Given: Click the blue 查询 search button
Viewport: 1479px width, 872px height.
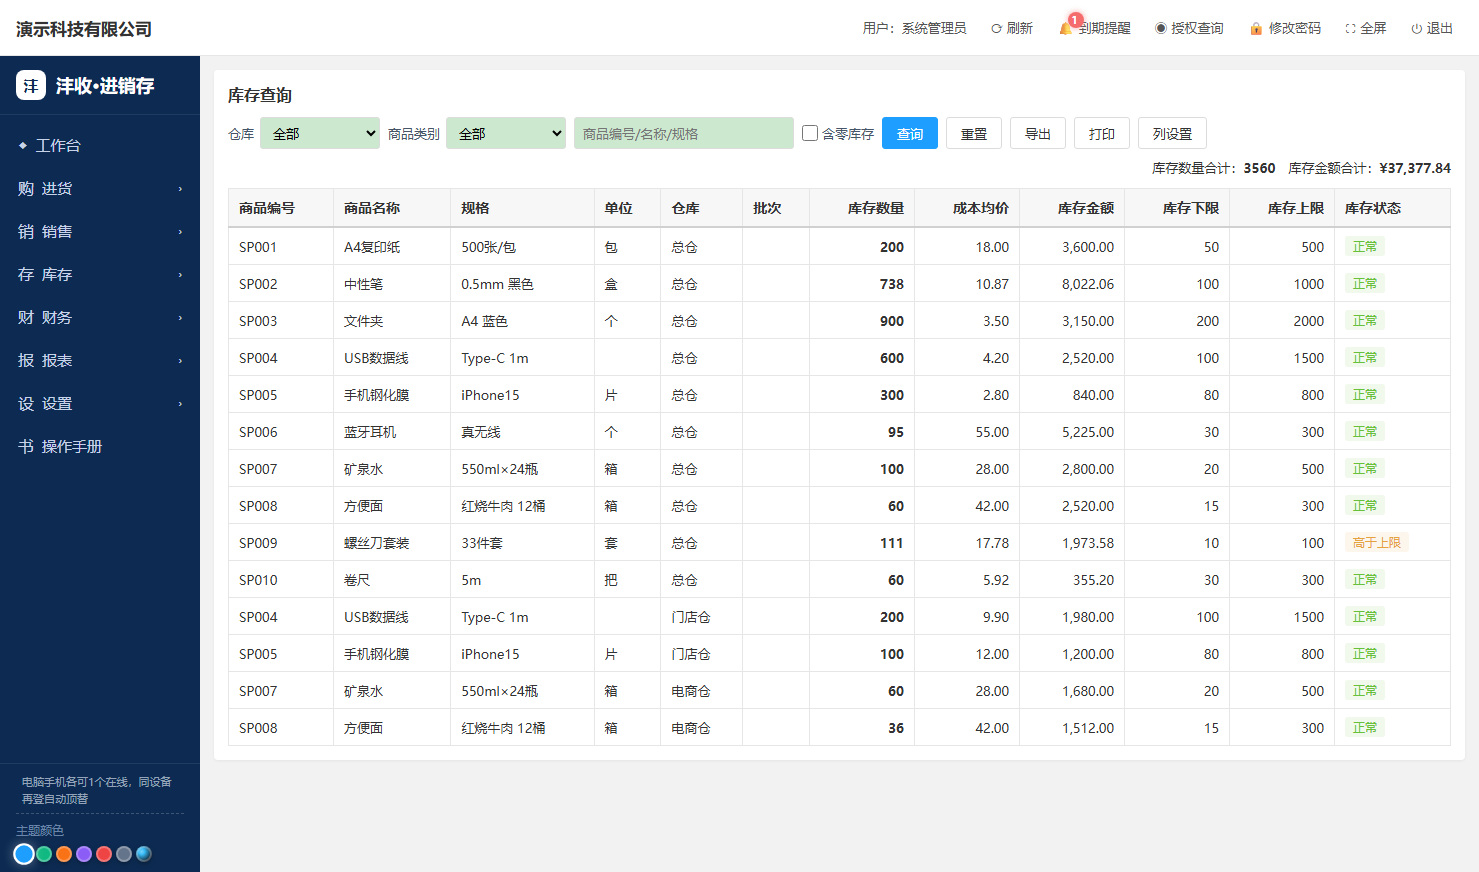Looking at the screenshot, I should (x=910, y=133).
